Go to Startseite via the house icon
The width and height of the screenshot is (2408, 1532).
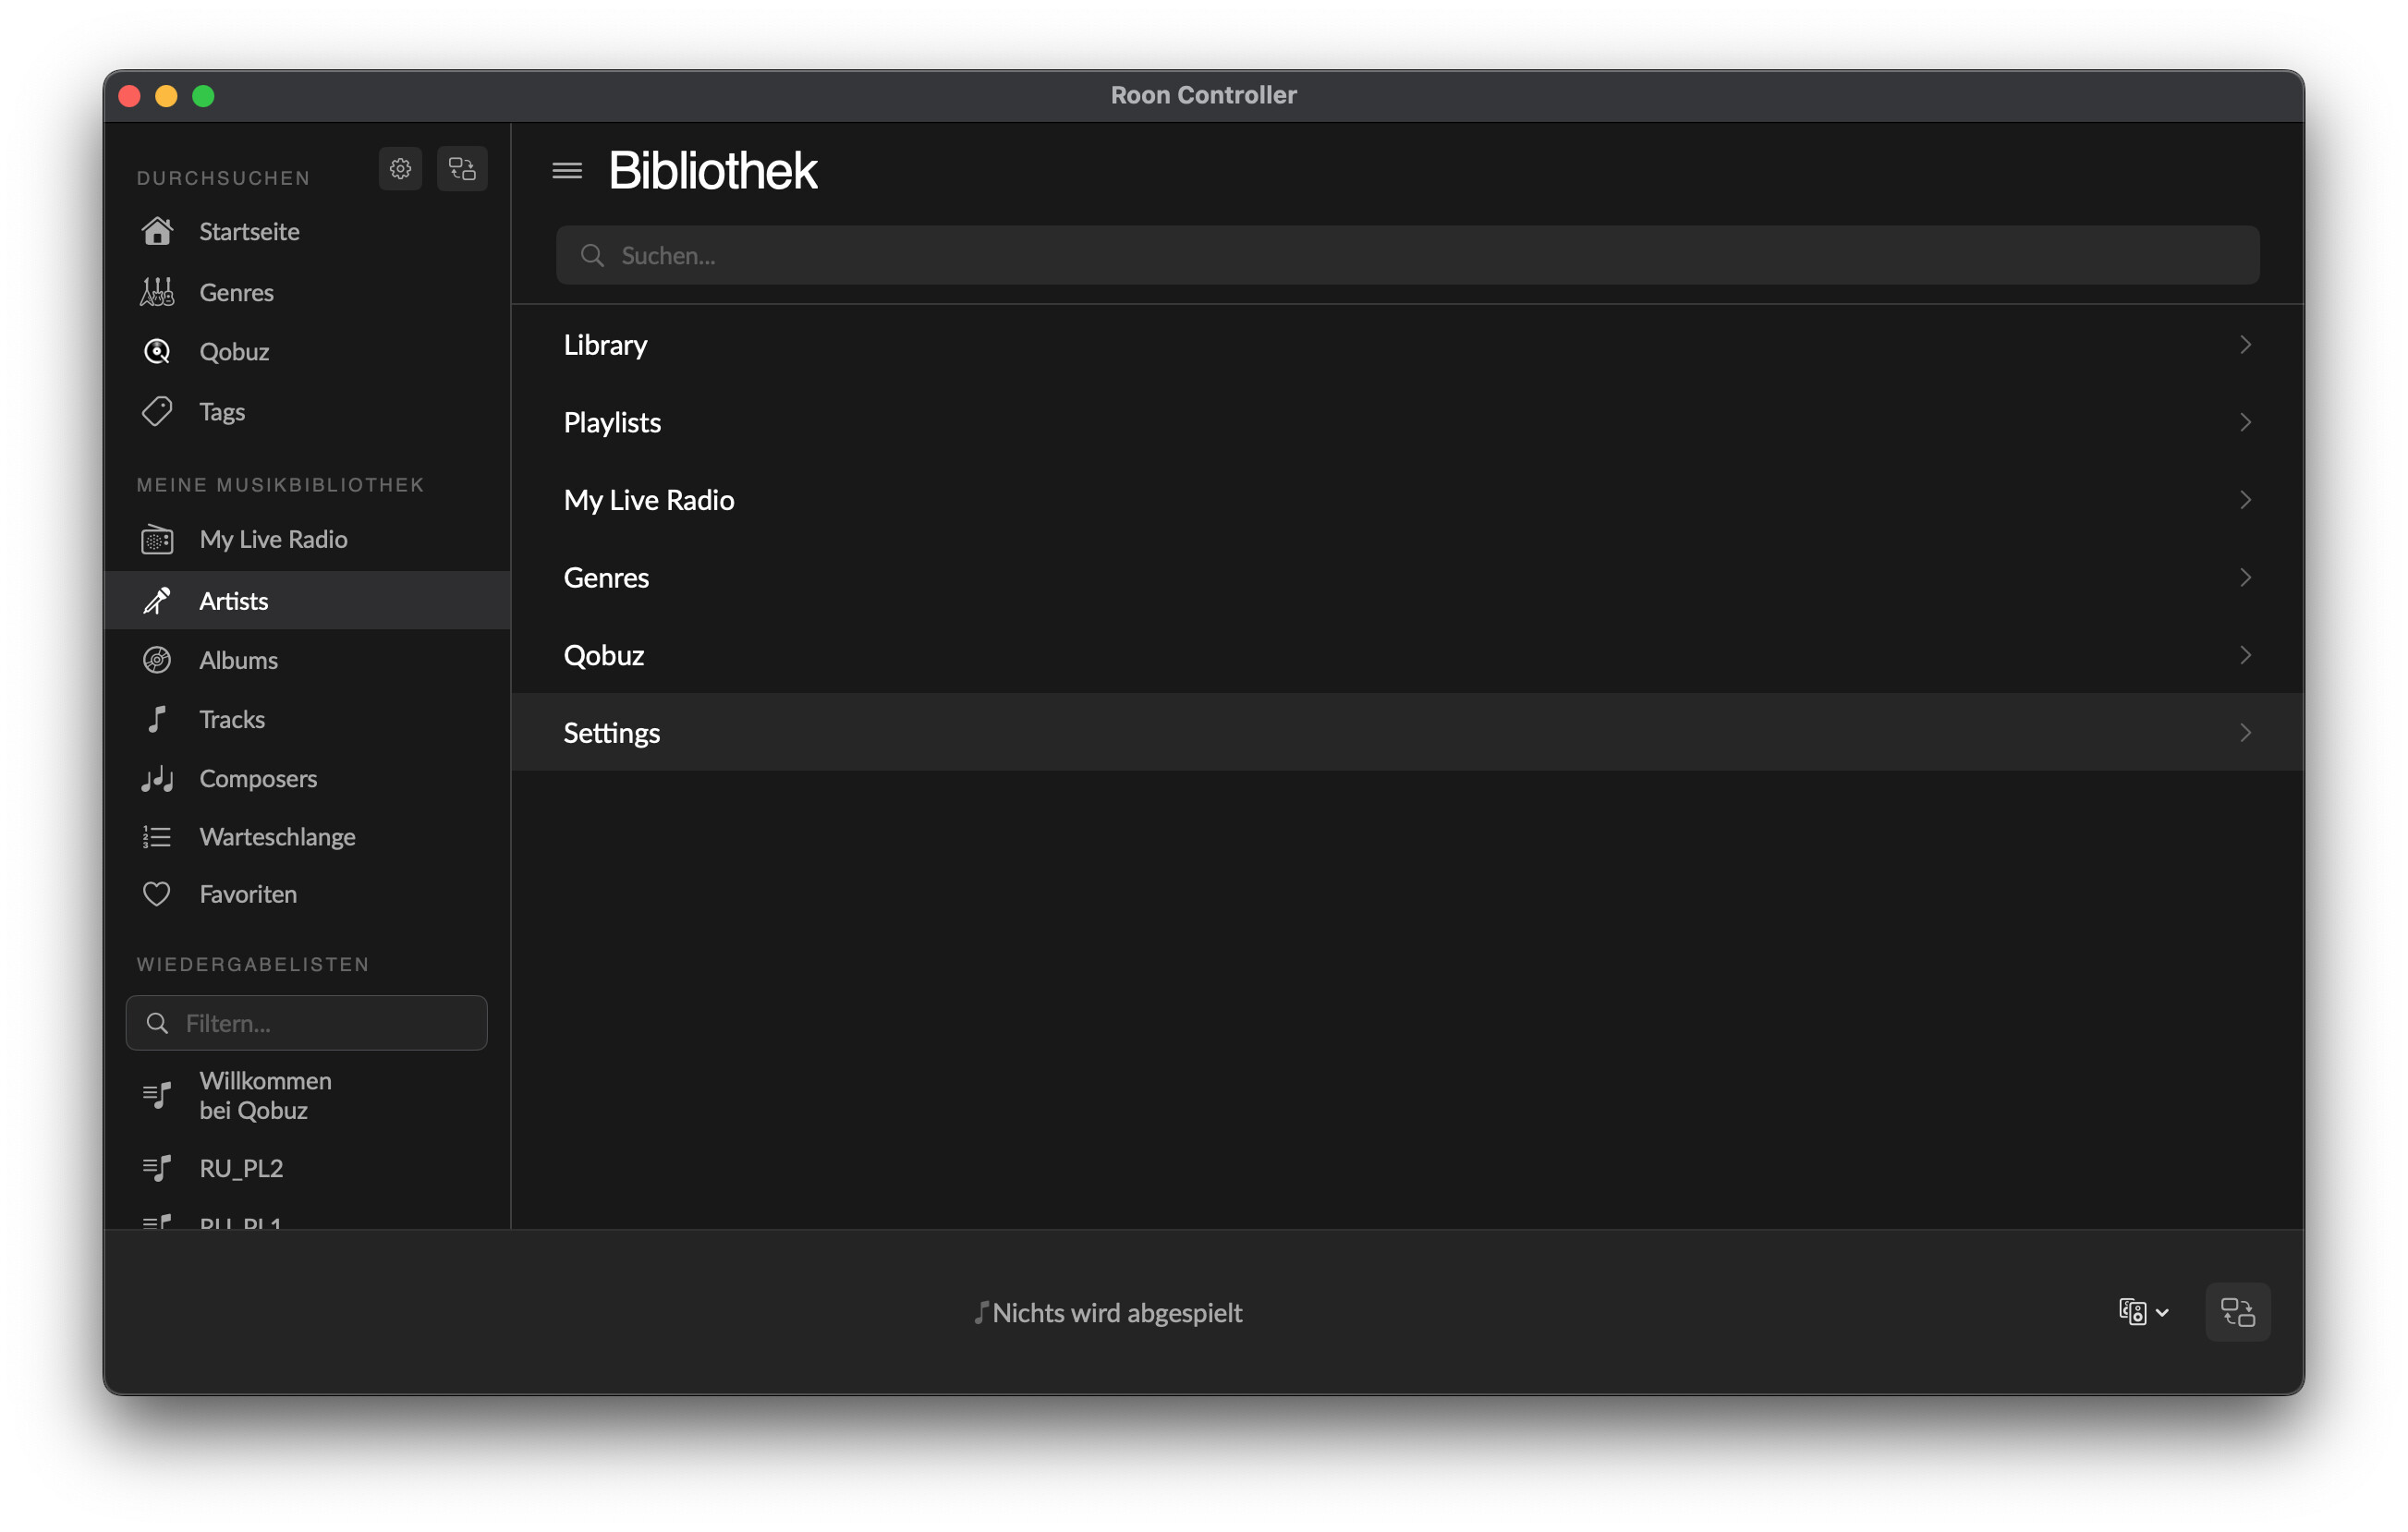click(x=157, y=231)
